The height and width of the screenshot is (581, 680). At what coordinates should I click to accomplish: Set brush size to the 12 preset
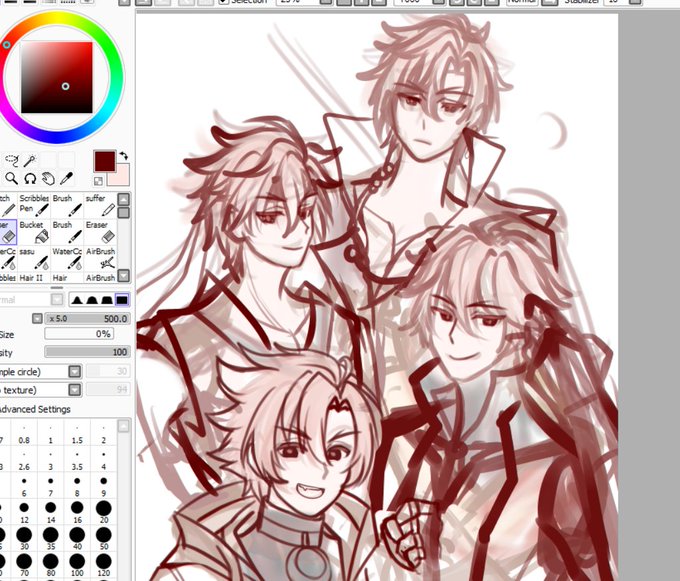click(24, 512)
